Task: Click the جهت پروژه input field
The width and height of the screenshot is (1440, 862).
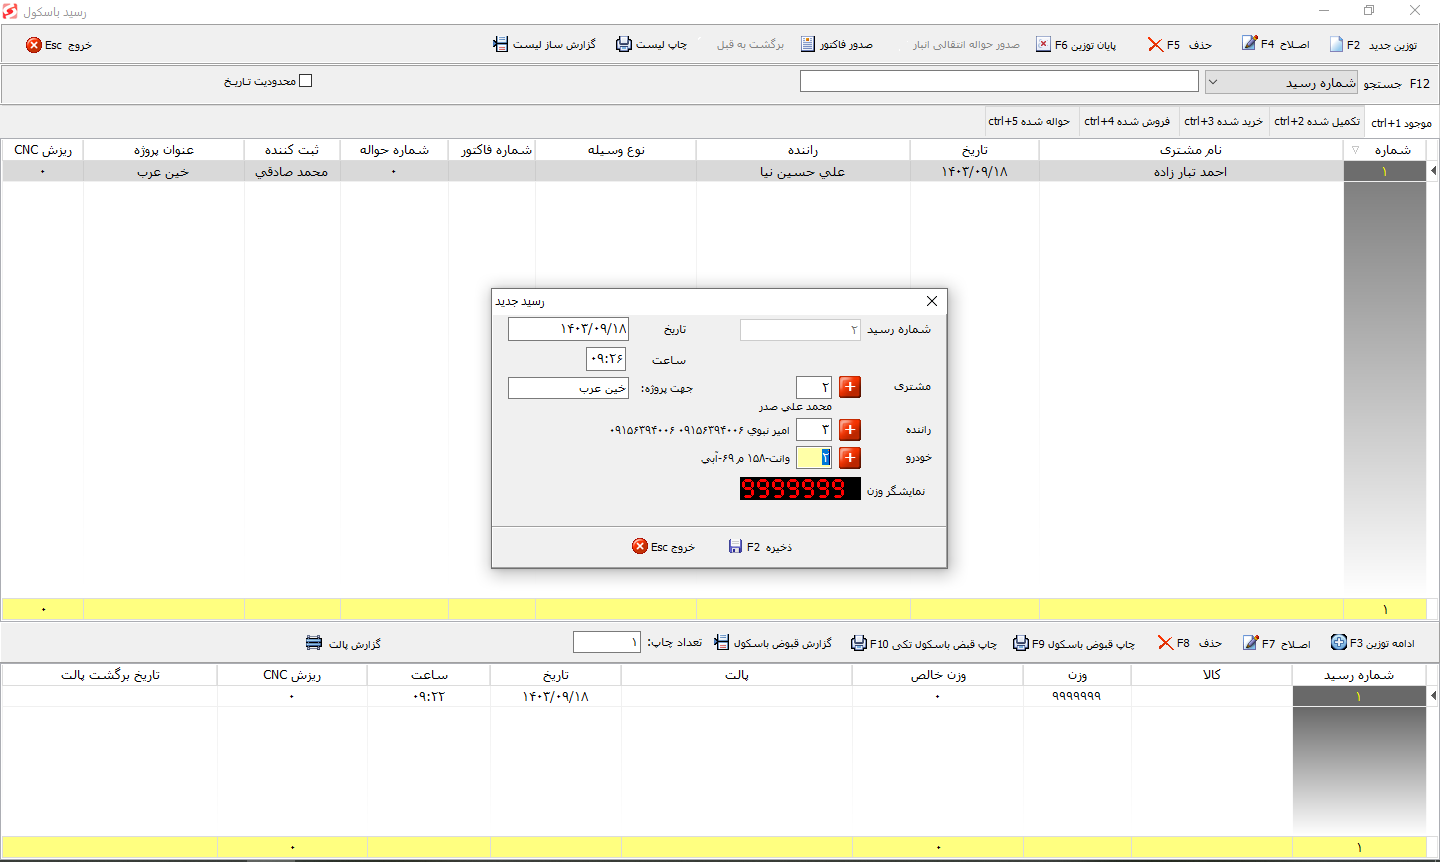Action: pos(568,388)
